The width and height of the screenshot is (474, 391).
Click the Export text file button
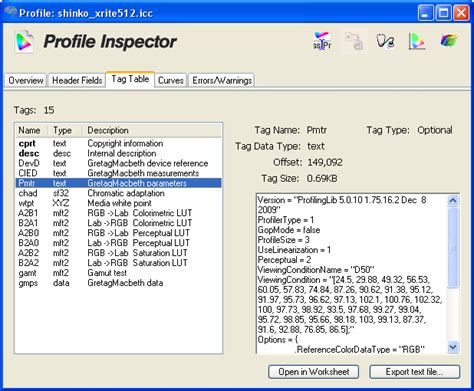pos(414,372)
